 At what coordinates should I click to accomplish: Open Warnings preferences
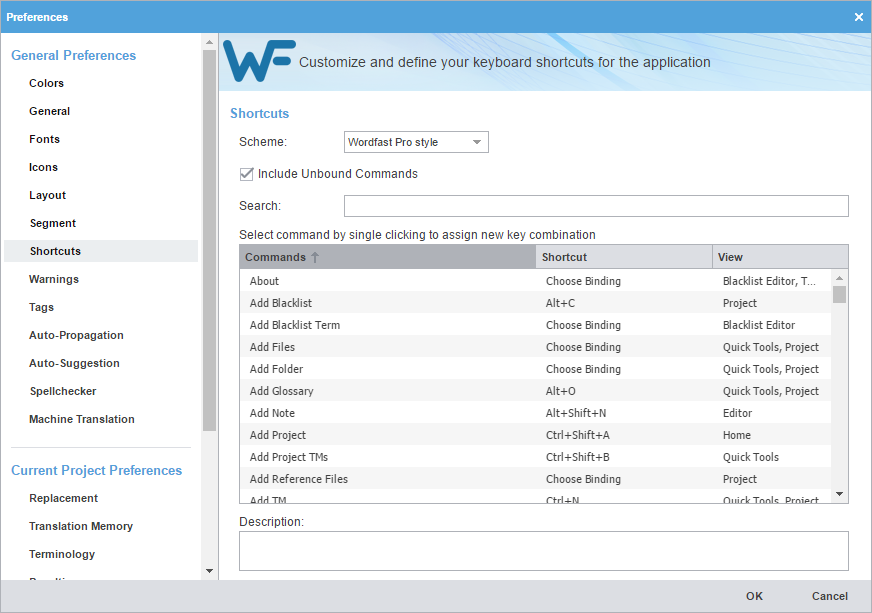click(54, 279)
